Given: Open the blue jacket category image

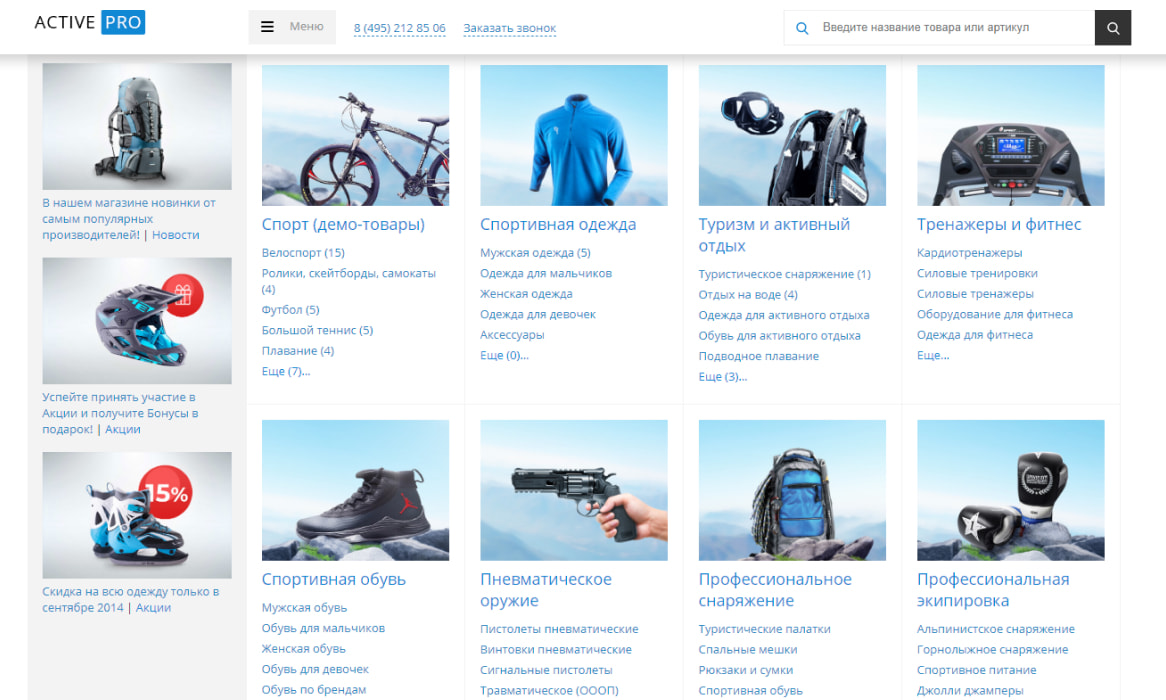Looking at the screenshot, I should (573, 135).
